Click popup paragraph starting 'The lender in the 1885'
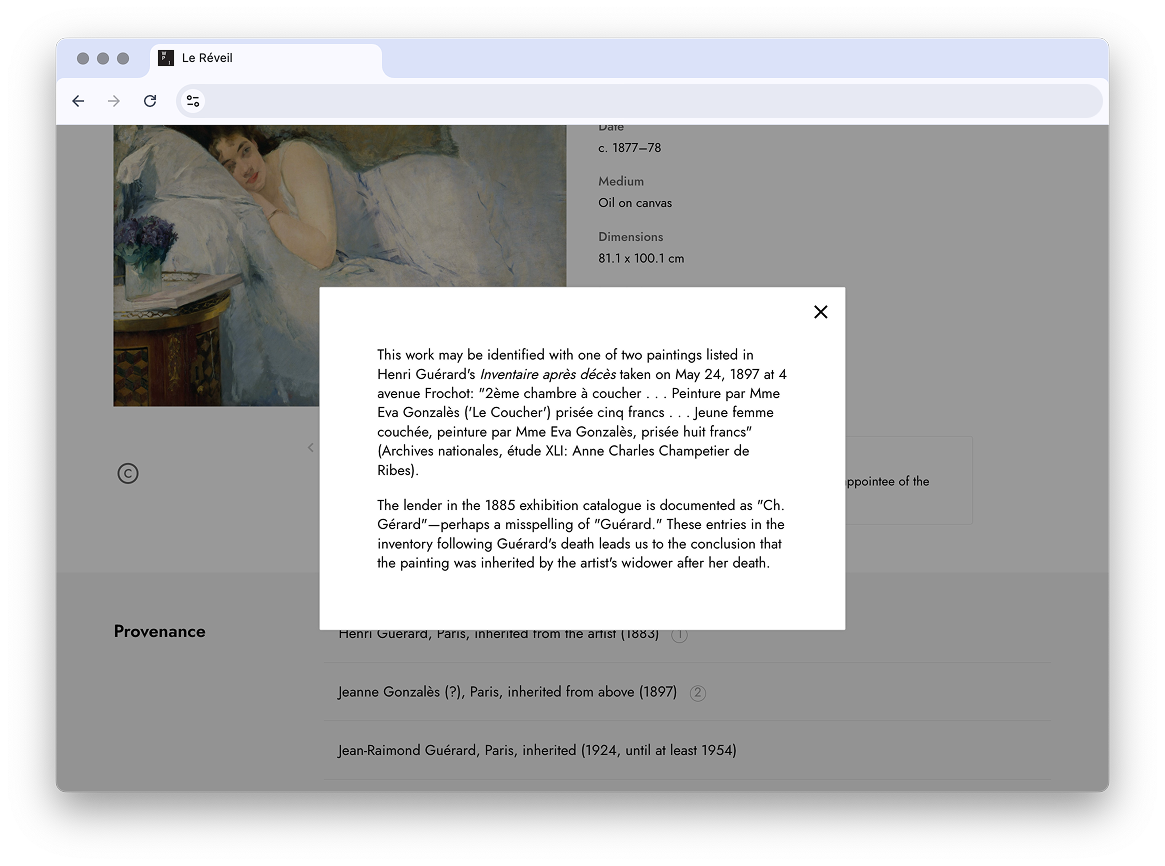 581,534
